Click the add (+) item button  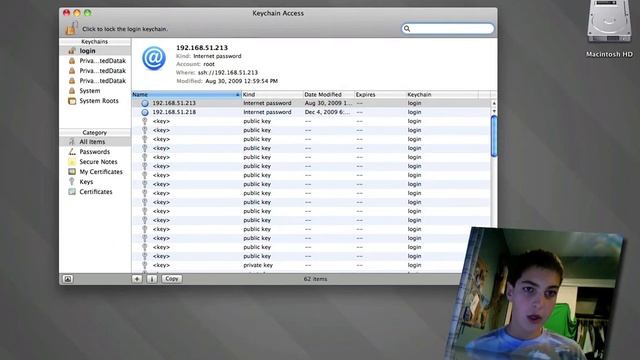137,279
